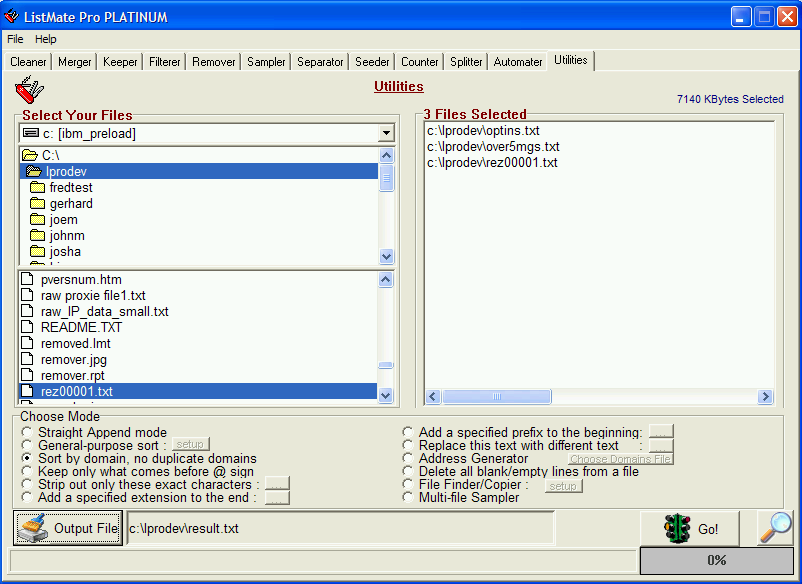Select the gerhard folder
The height and width of the screenshot is (584, 802).
tap(61, 204)
